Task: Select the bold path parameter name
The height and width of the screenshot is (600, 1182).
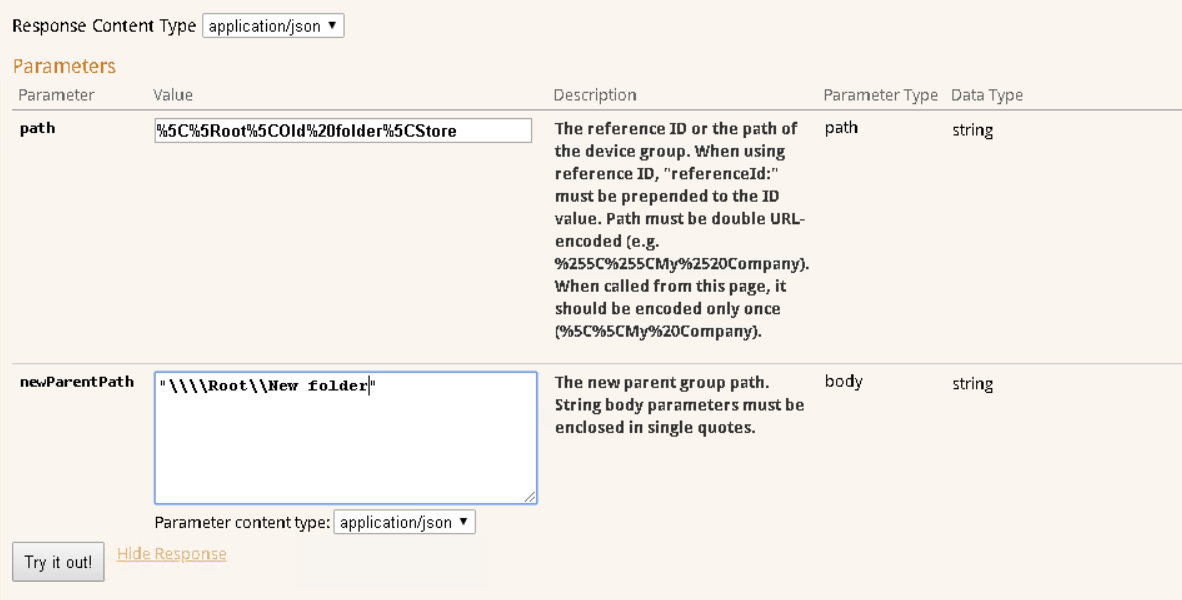Action: point(38,129)
